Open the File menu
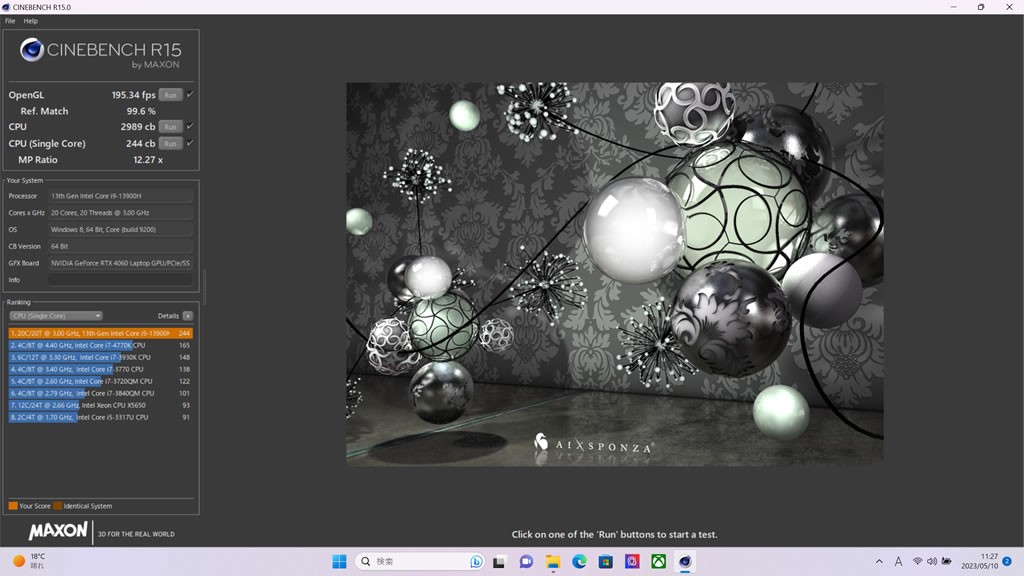Image resolution: width=1024 pixels, height=576 pixels. tap(10, 21)
